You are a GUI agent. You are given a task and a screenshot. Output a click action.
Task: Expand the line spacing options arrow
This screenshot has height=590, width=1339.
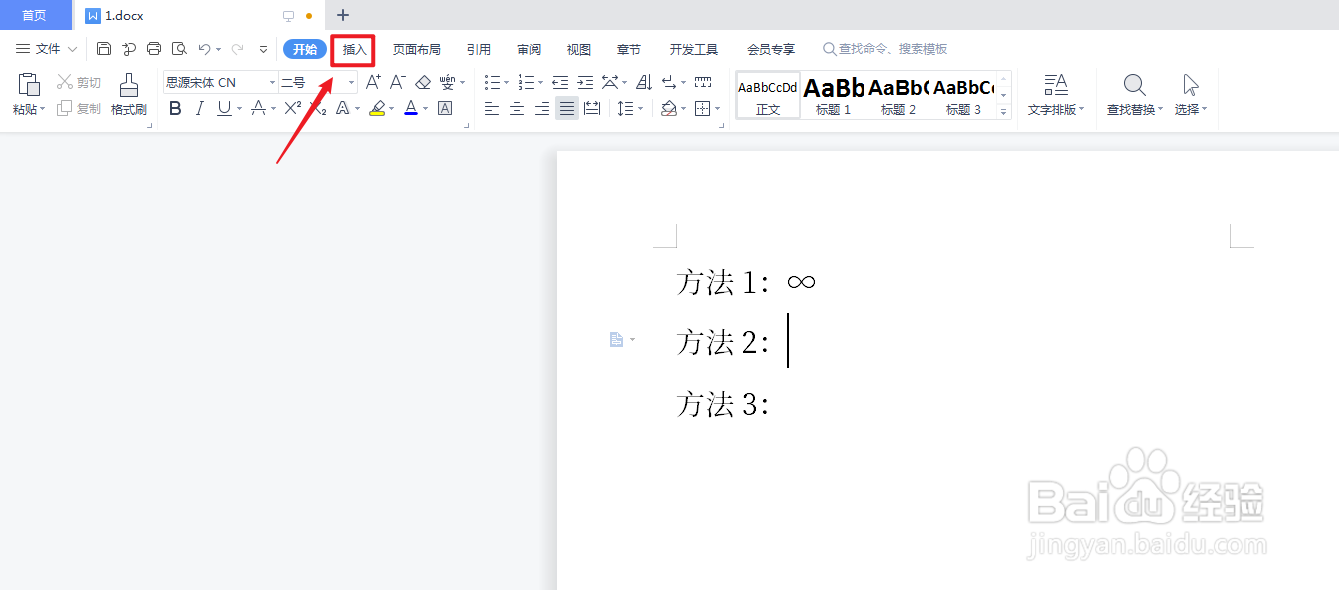click(640, 108)
